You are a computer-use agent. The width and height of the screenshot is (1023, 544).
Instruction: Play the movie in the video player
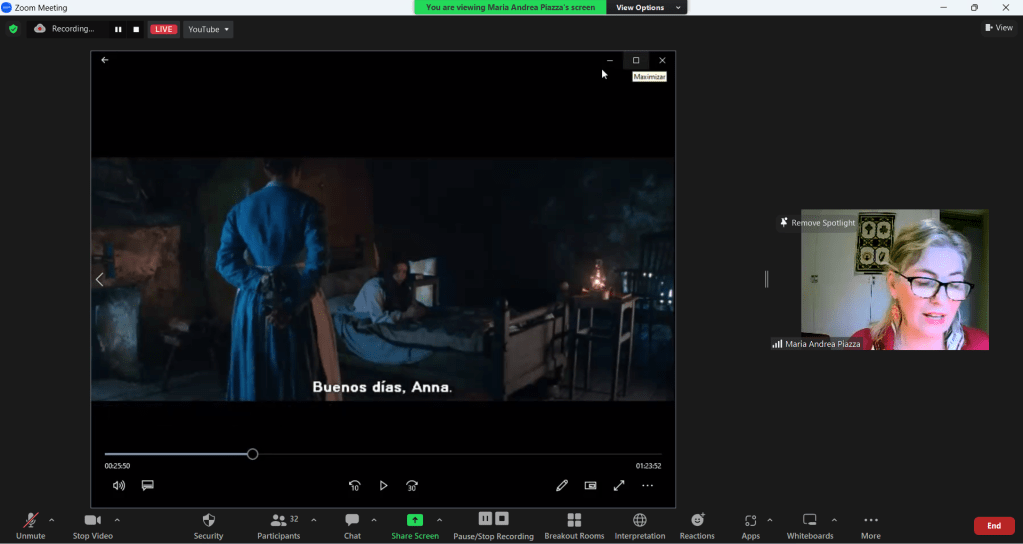(x=383, y=486)
